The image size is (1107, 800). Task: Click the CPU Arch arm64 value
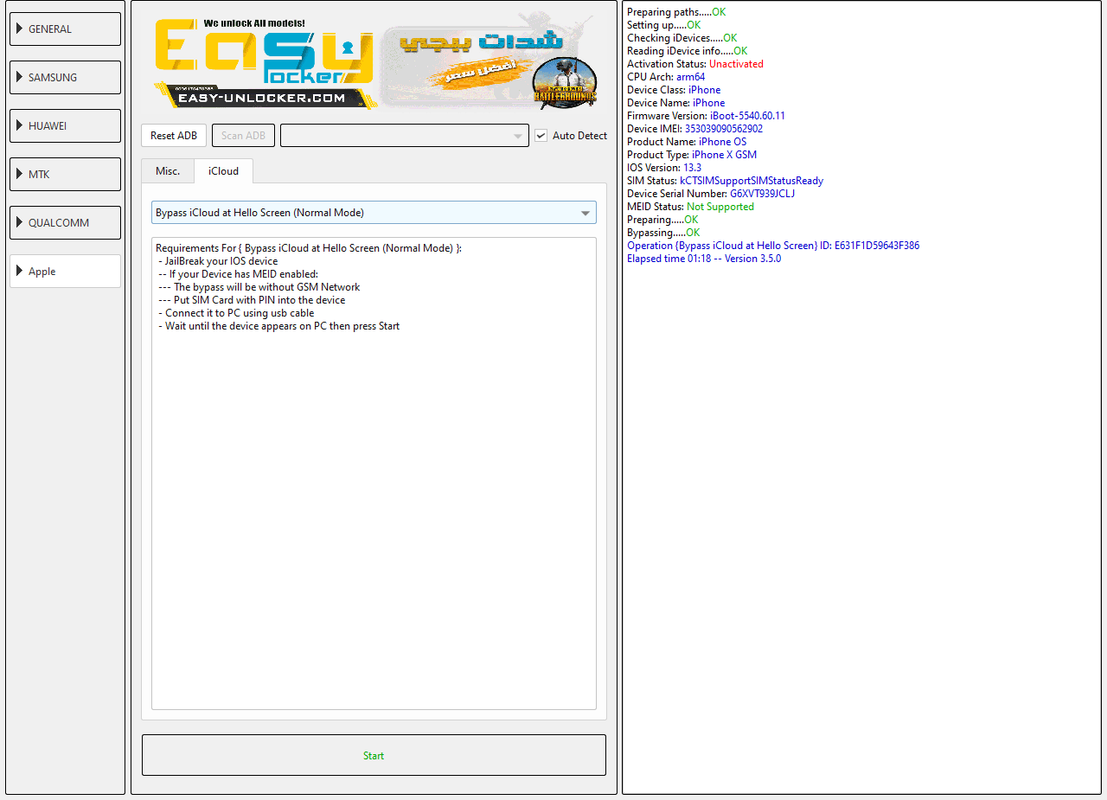(x=690, y=77)
